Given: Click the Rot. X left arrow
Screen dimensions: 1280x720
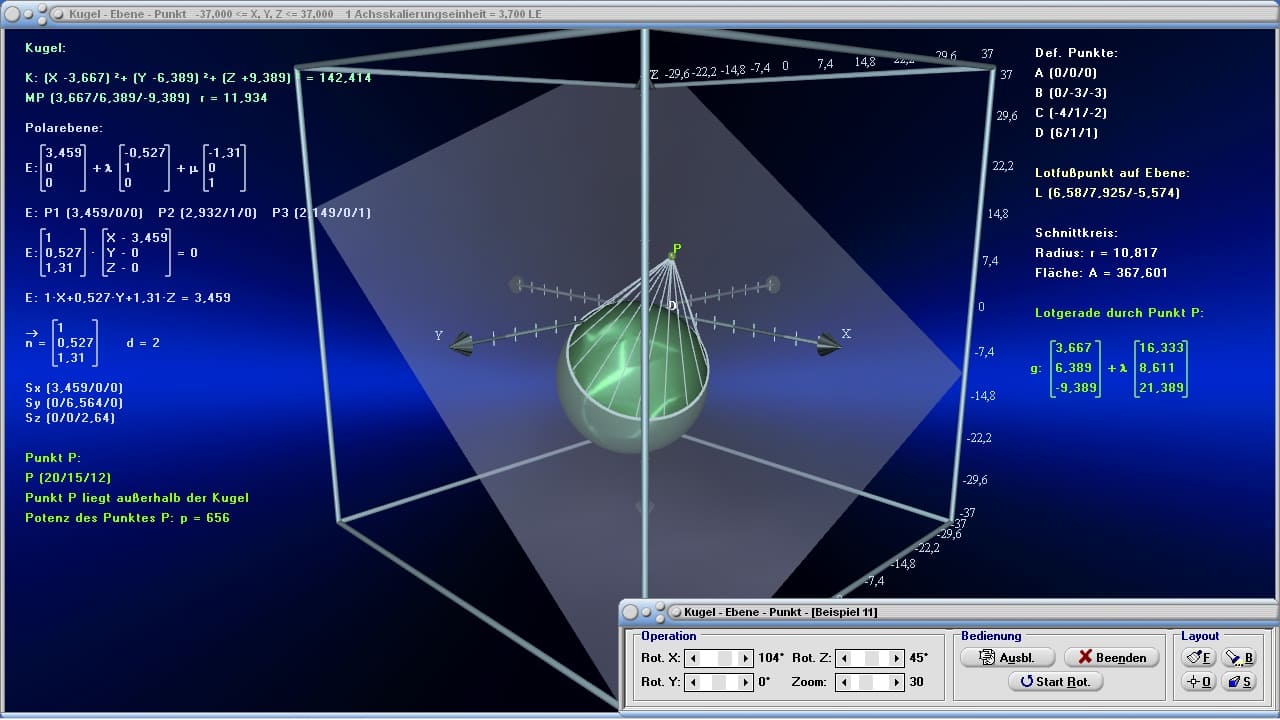Looking at the screenshot, I should 694,658.
